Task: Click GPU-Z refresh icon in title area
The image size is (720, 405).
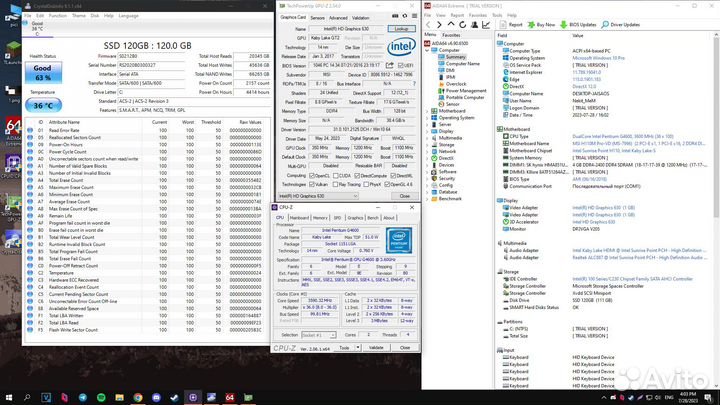Action: tap(405, 16)
